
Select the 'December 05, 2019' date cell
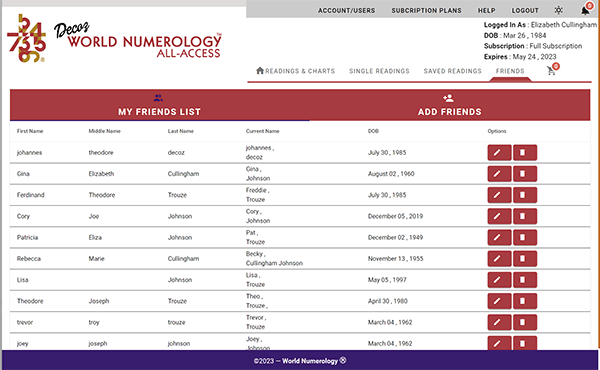[x=395, y=216]
